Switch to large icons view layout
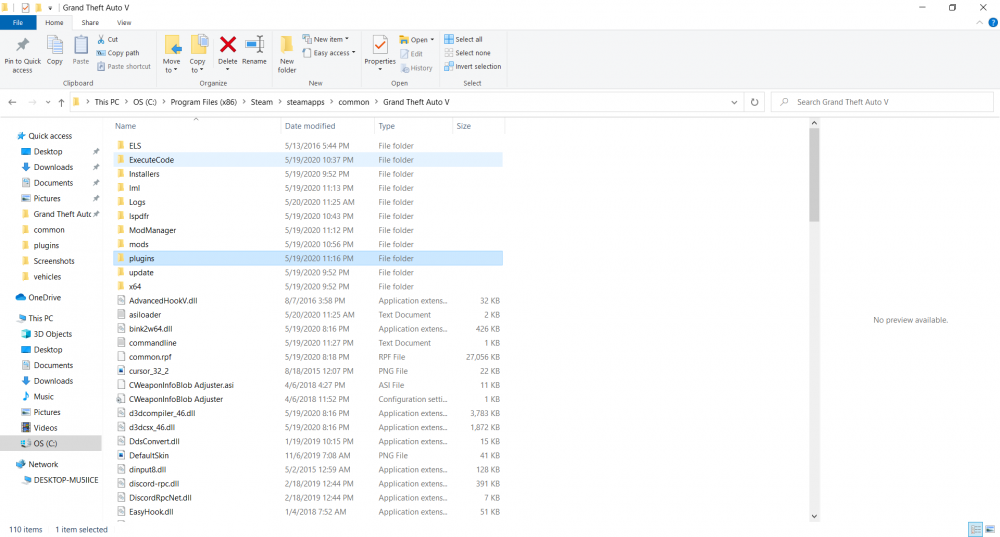 (x=989, y=529)
